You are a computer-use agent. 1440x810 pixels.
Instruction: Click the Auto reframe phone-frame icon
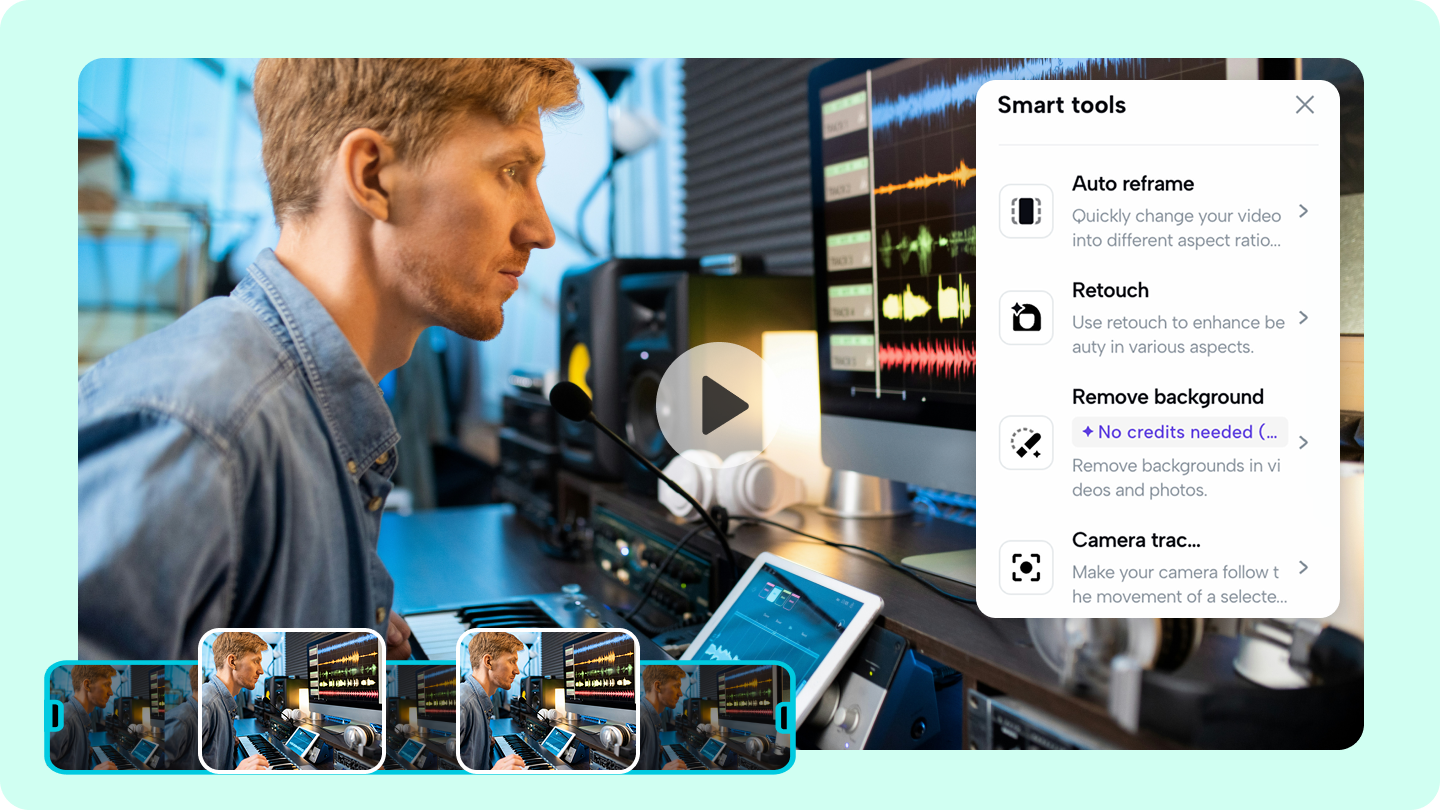1026,211
